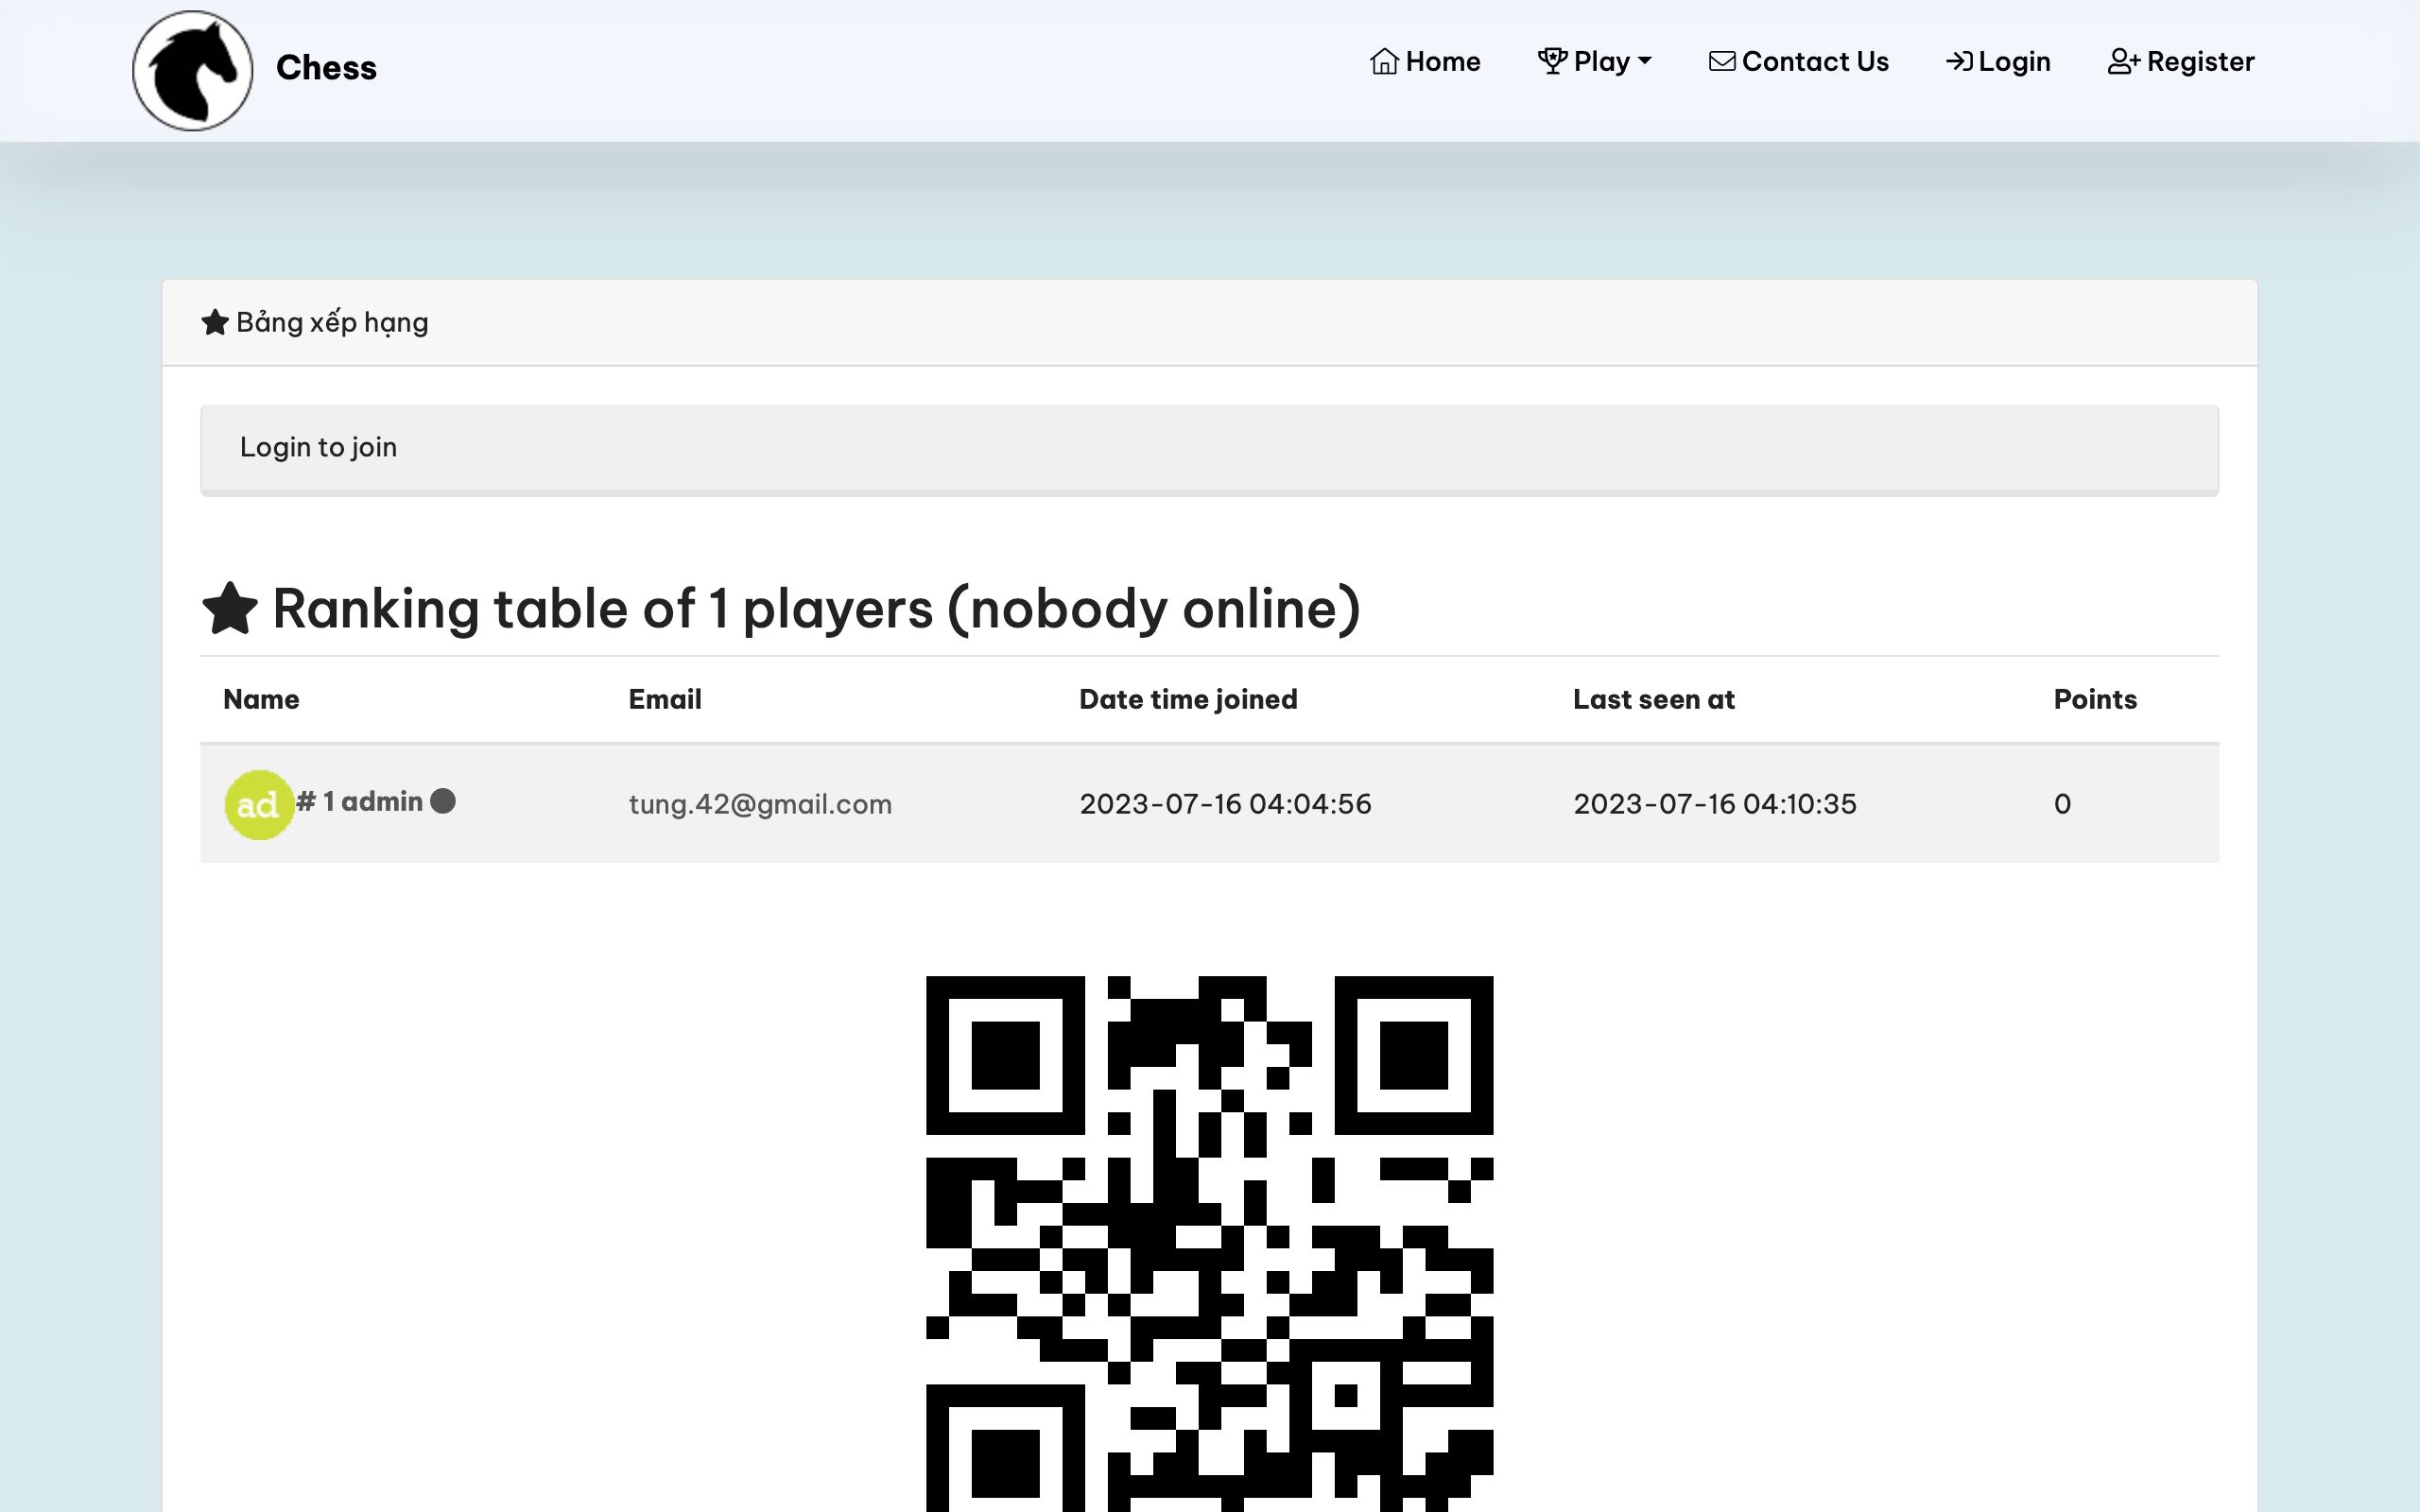Click the house icon beside Home
This screenshot has width=2420, height=1512.
pos(1384,61)
